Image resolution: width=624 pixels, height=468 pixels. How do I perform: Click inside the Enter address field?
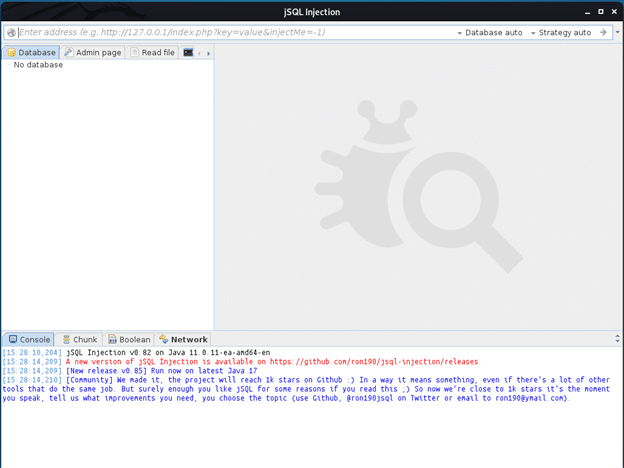click(230, 32)
